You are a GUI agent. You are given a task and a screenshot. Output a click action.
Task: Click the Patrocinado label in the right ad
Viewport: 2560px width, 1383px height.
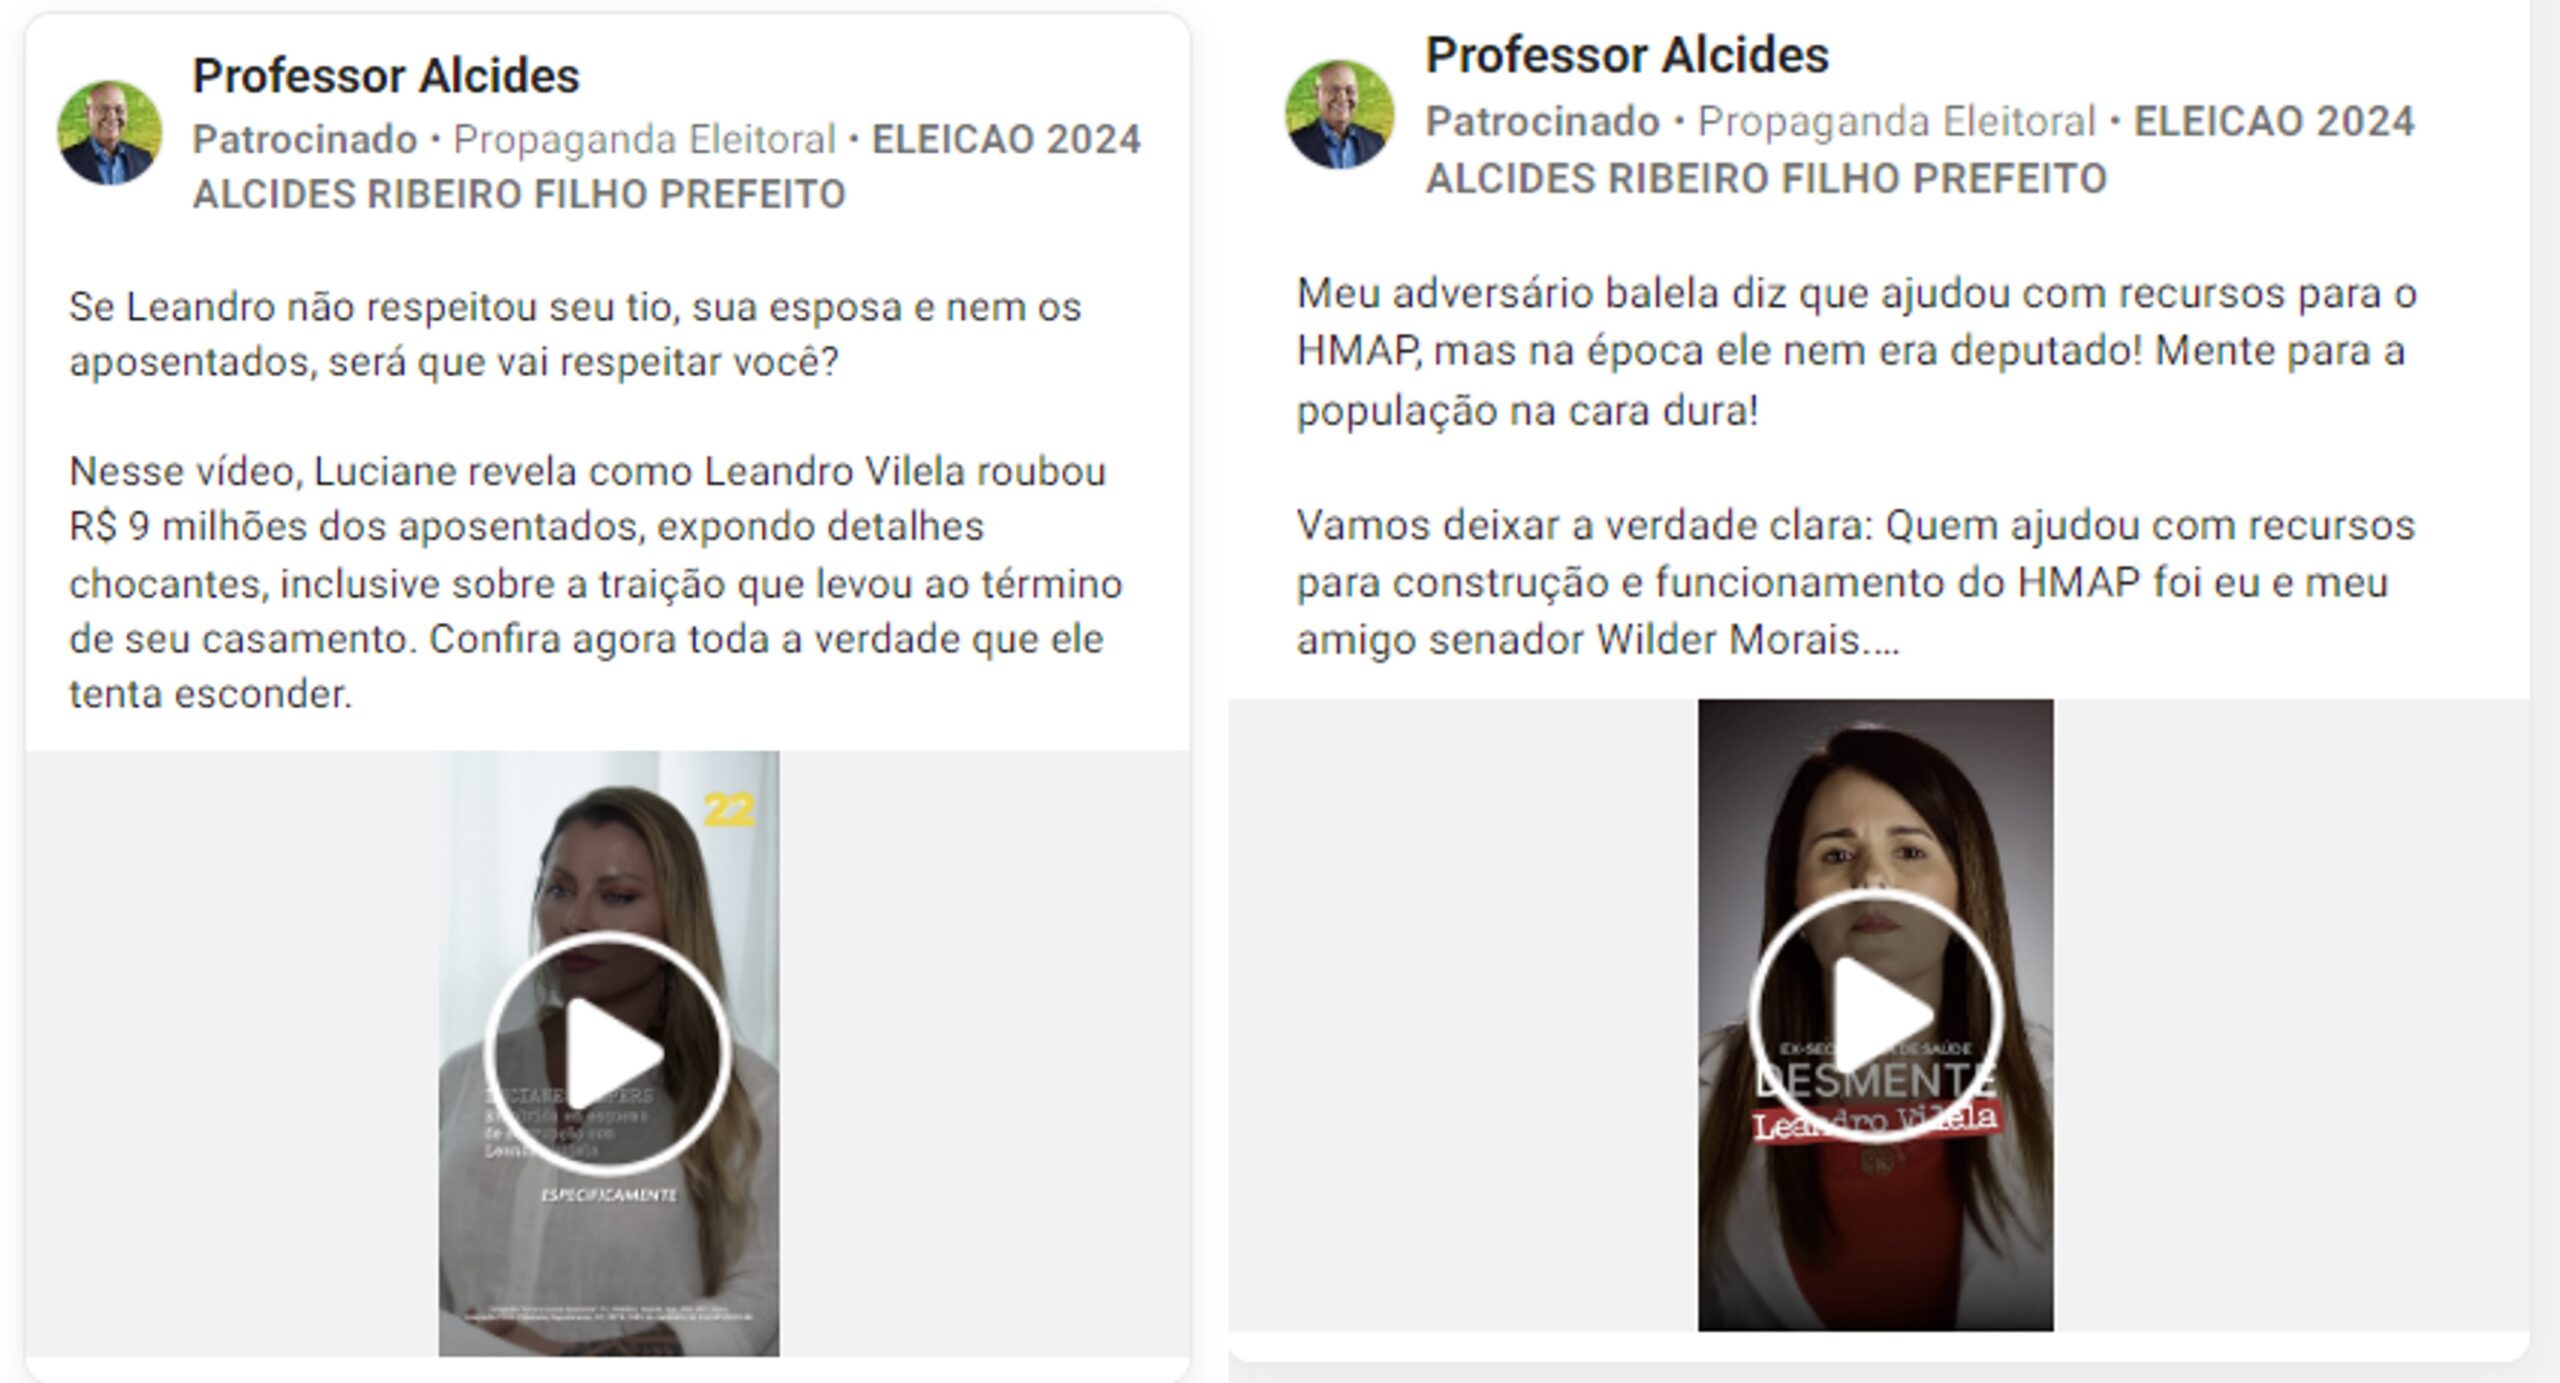(1542, 122)
